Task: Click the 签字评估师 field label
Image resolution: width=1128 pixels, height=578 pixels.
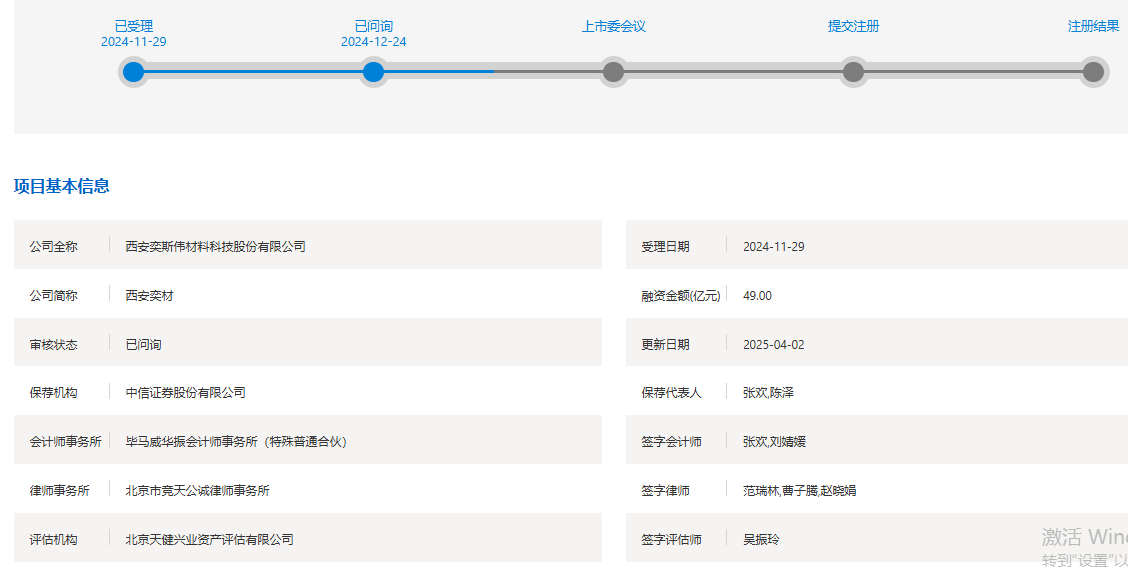Action: coord(671,539)
